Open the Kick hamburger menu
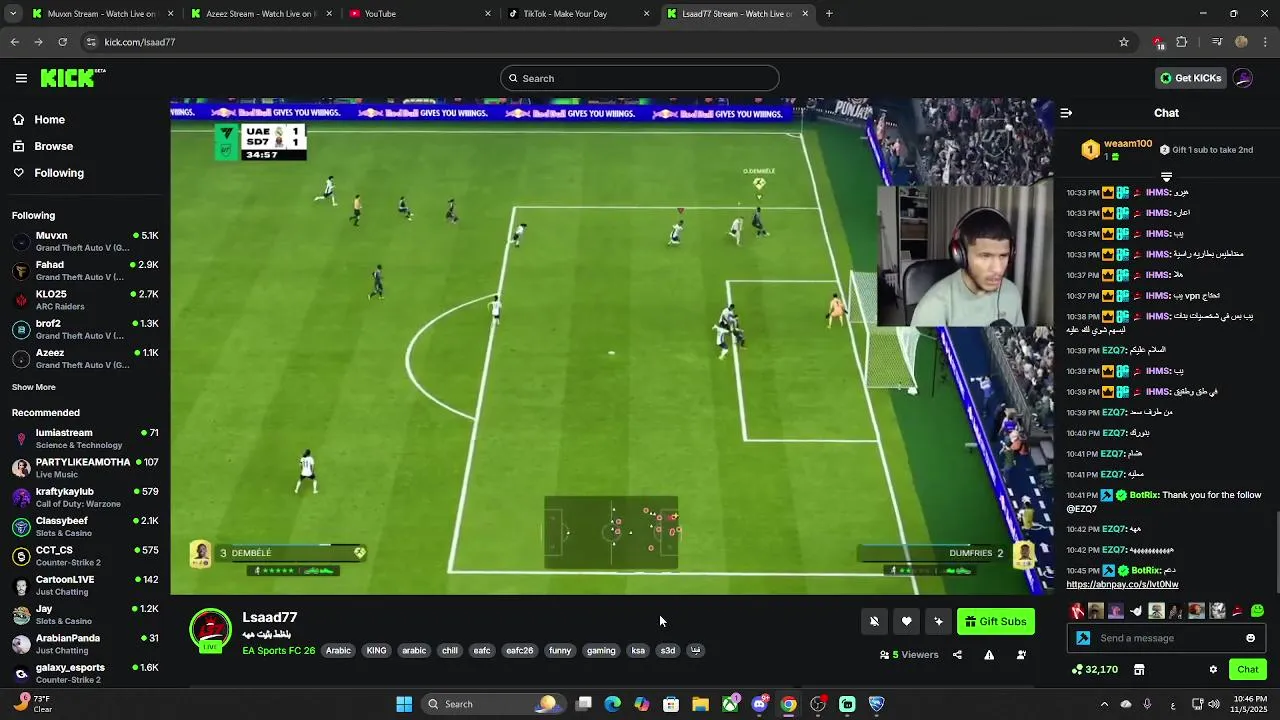Image resolution: width=1280 pixels, height=720 pixels. (x=21, y=78)
